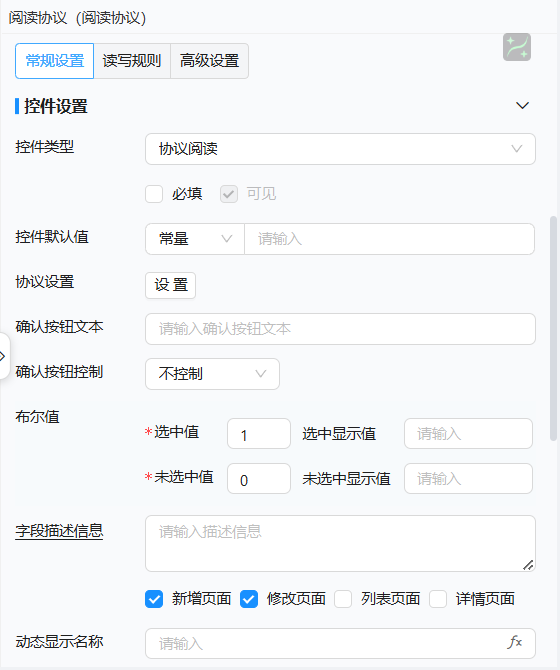
Task: Open the 控件类型 dropdown showing 协议阅读
Action: point(340,149)
